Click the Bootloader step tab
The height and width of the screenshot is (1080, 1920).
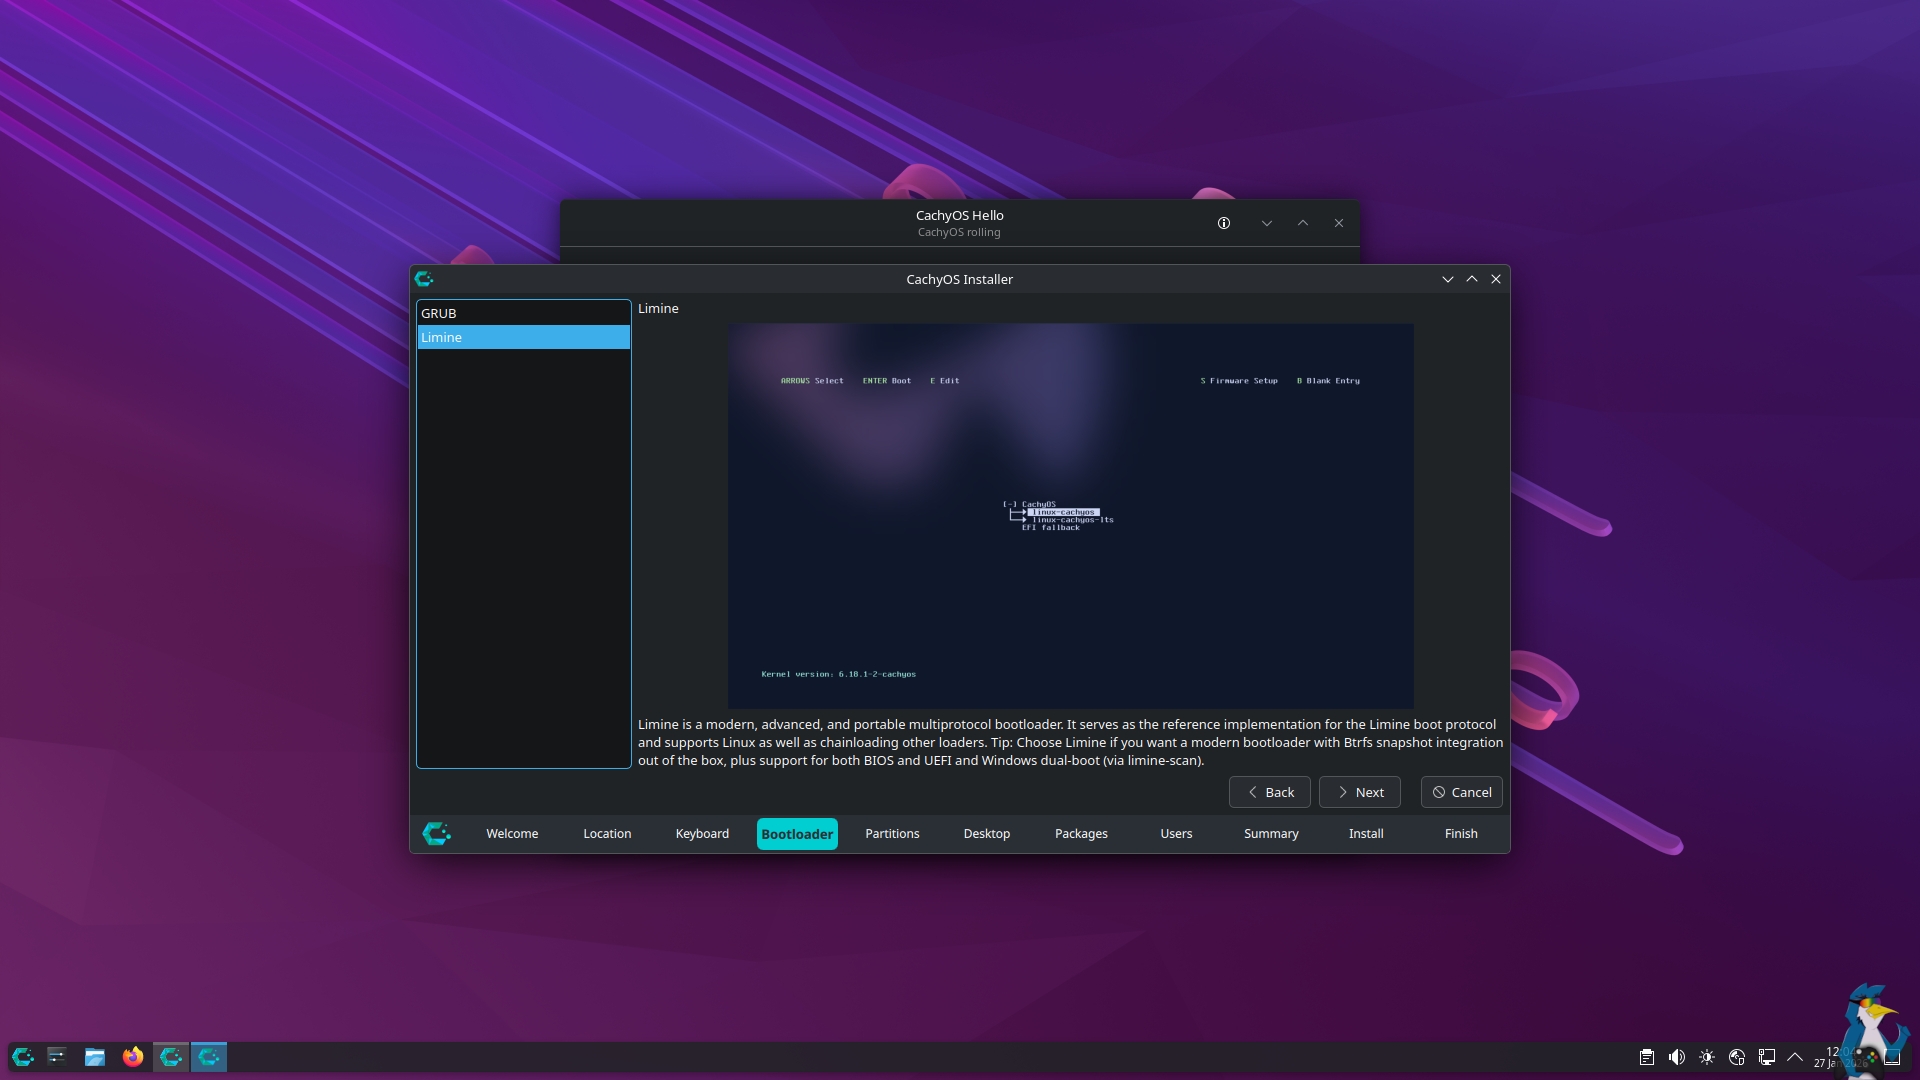(797, 834)
